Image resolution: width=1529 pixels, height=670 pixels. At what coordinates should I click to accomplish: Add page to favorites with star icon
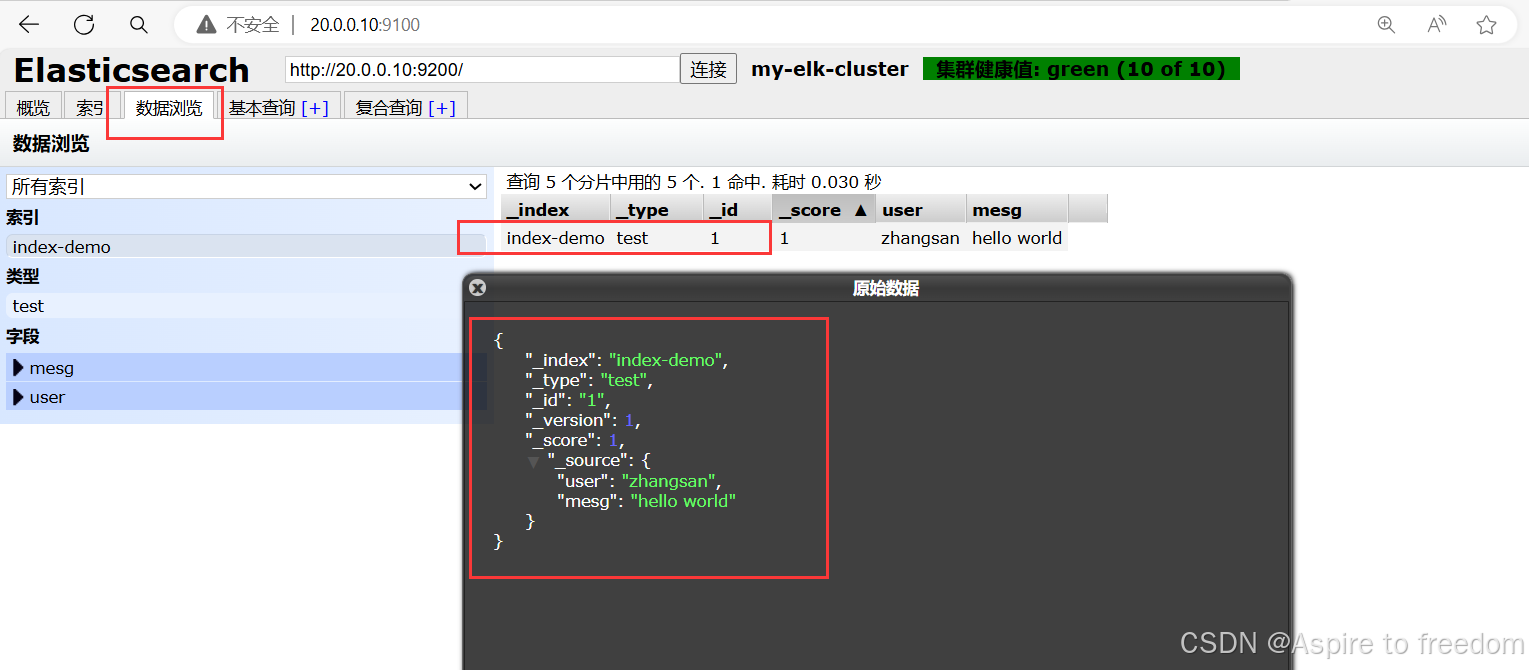point(1487,25)
